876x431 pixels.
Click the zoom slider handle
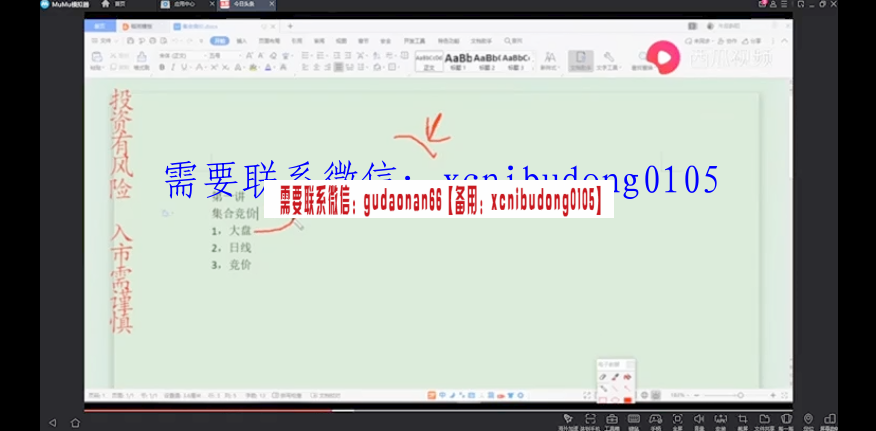click(x=740, y=395)
